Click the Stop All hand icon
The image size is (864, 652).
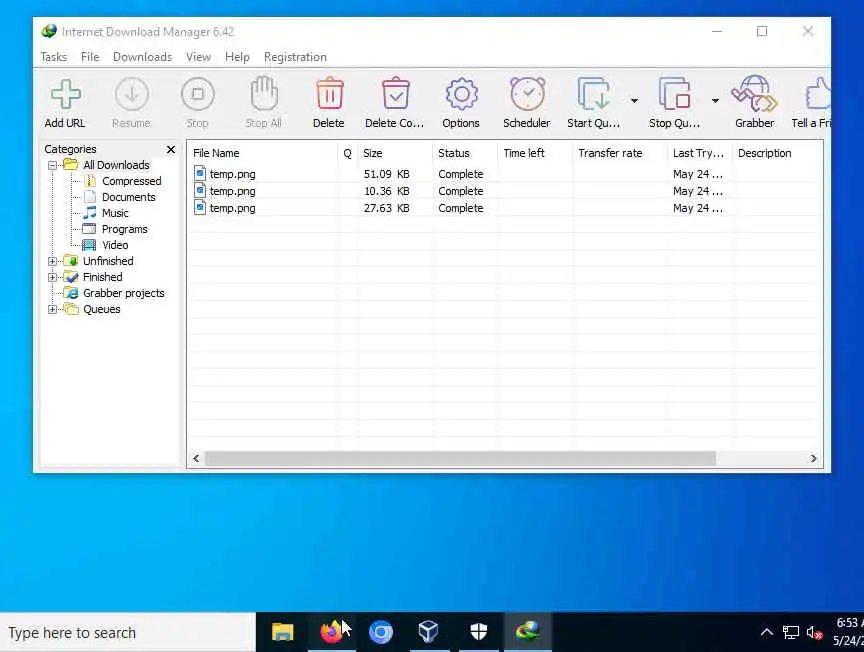tap(263, 94)
